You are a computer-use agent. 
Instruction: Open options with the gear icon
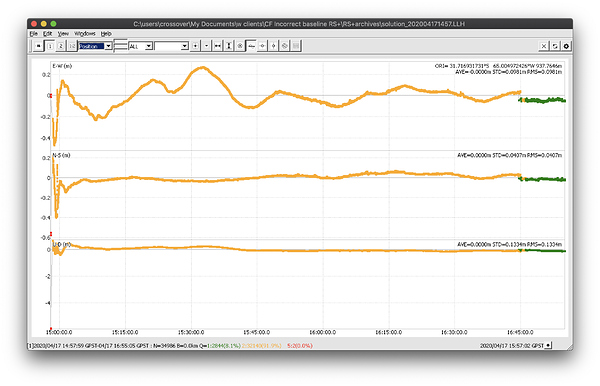pyautogui.click(x=566, y=46)
